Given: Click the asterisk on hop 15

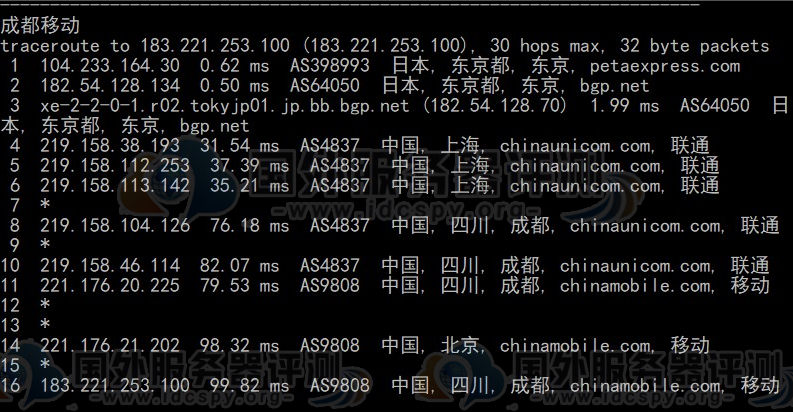Looking at the screenshot, I should point(45,364).
